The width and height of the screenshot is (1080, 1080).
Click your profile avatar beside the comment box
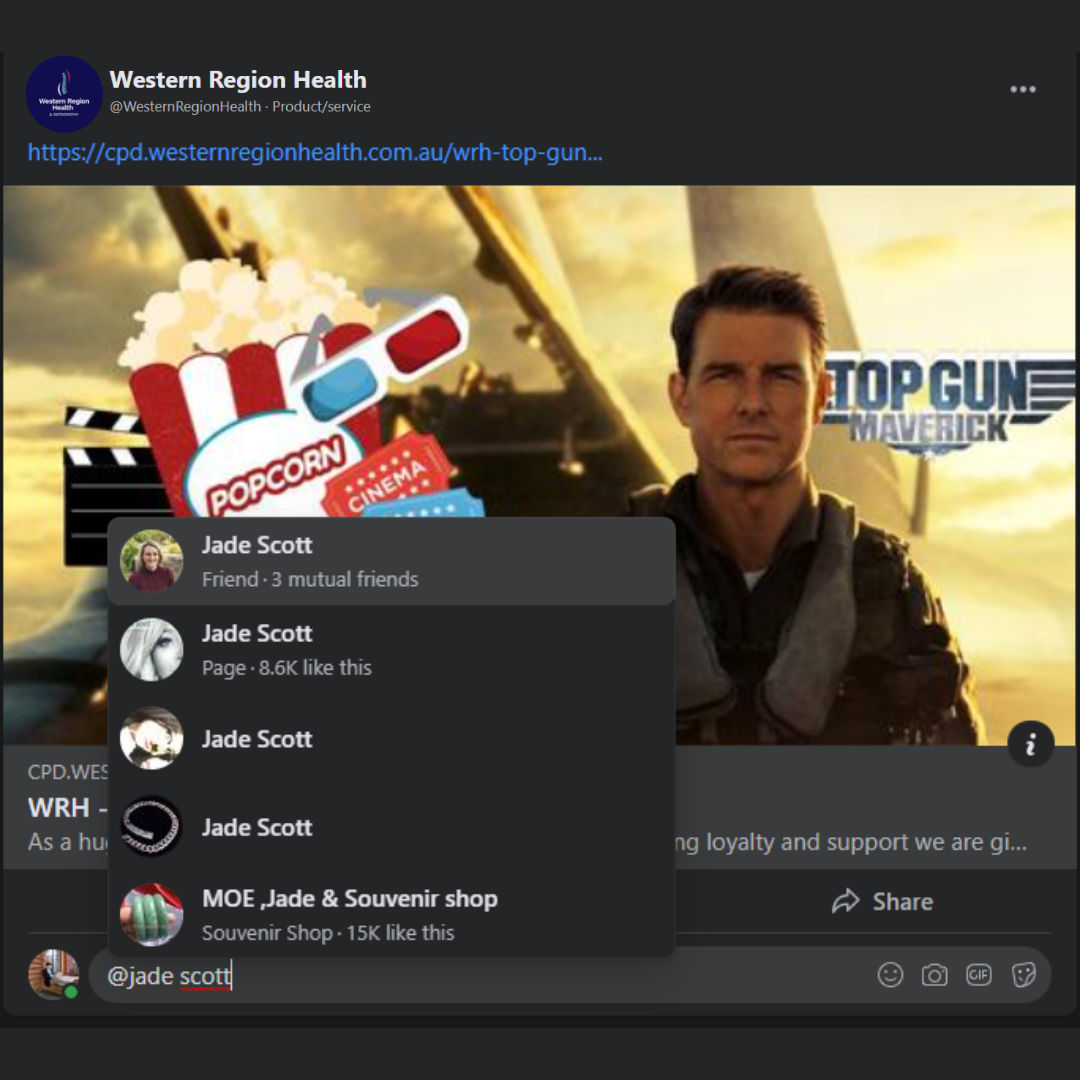(53, 974)
